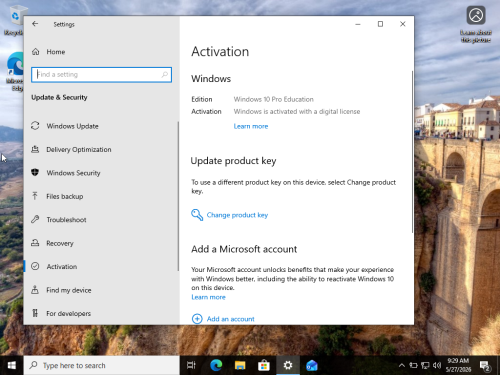The image size is (500, 375).
Task: Show hidden system tray icons chevron
Action: point(402,365)
